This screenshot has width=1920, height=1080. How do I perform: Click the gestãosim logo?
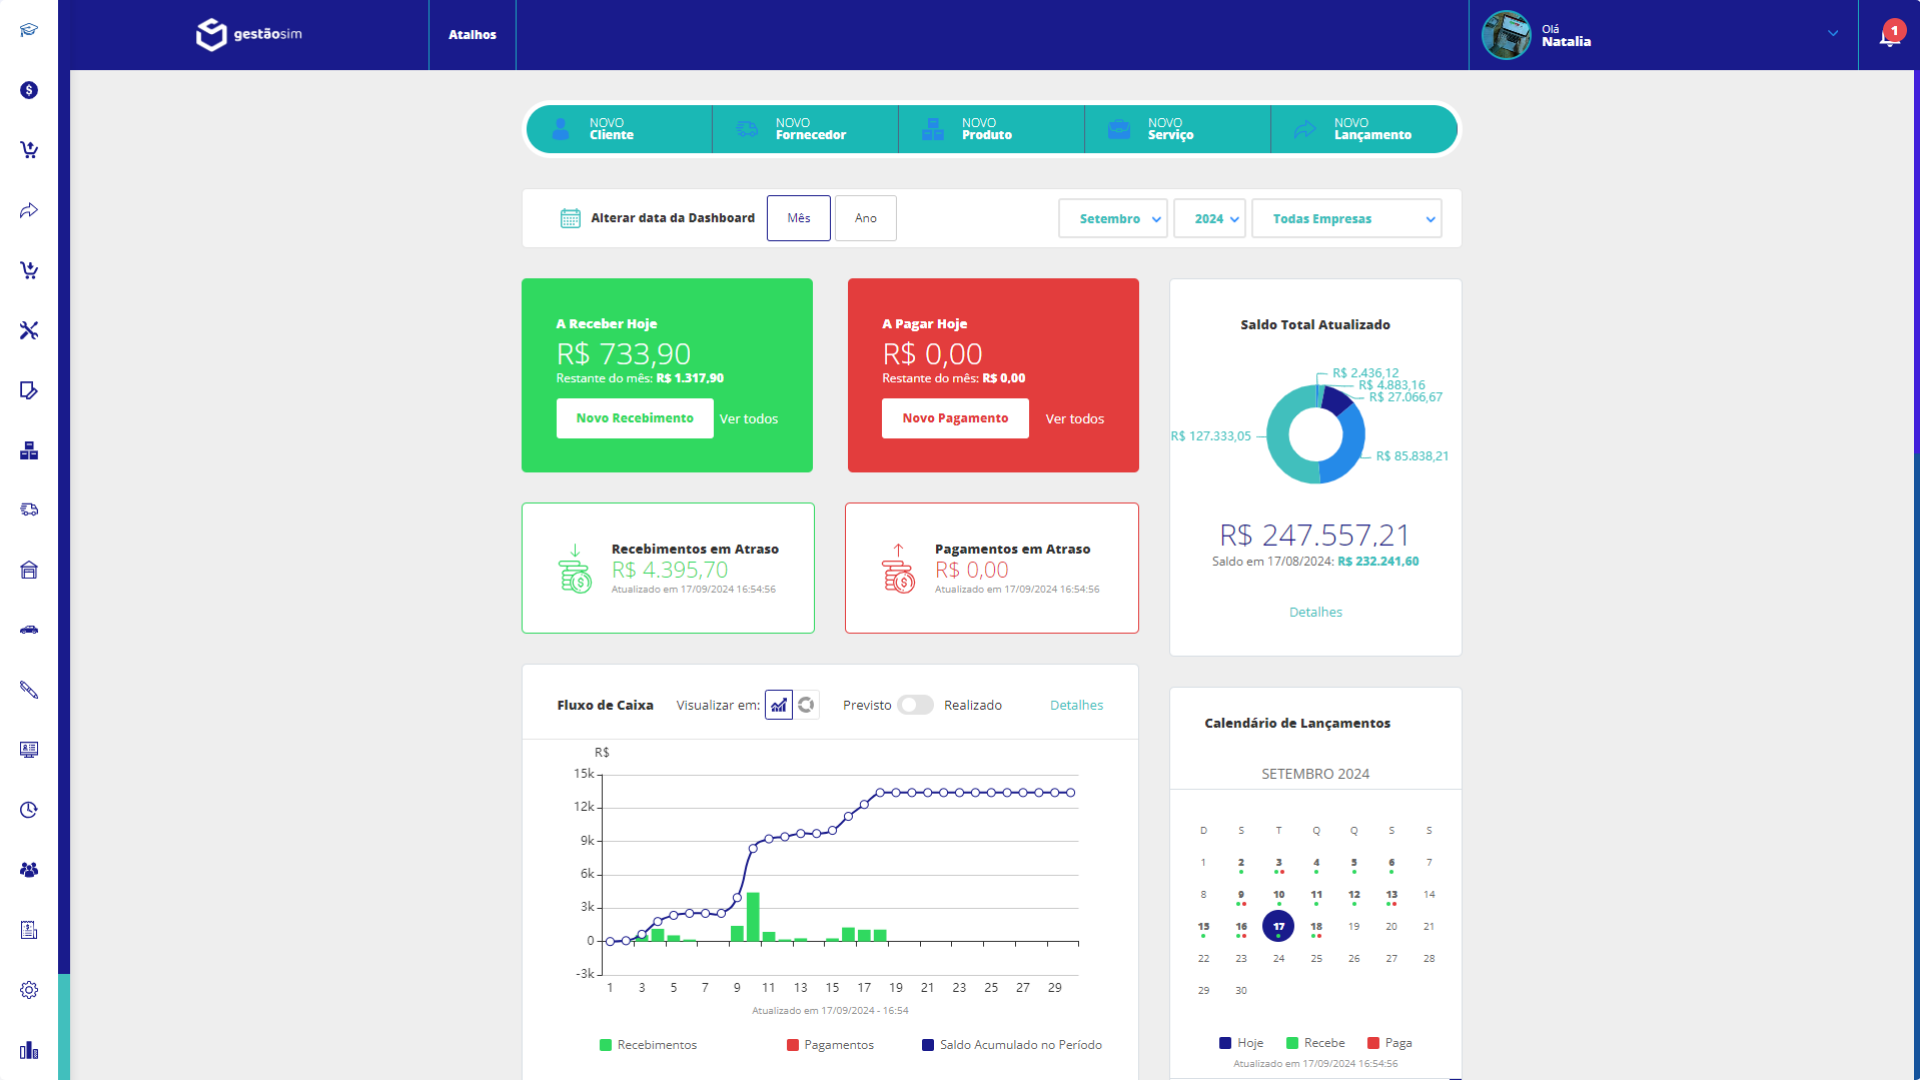[249, 34]
